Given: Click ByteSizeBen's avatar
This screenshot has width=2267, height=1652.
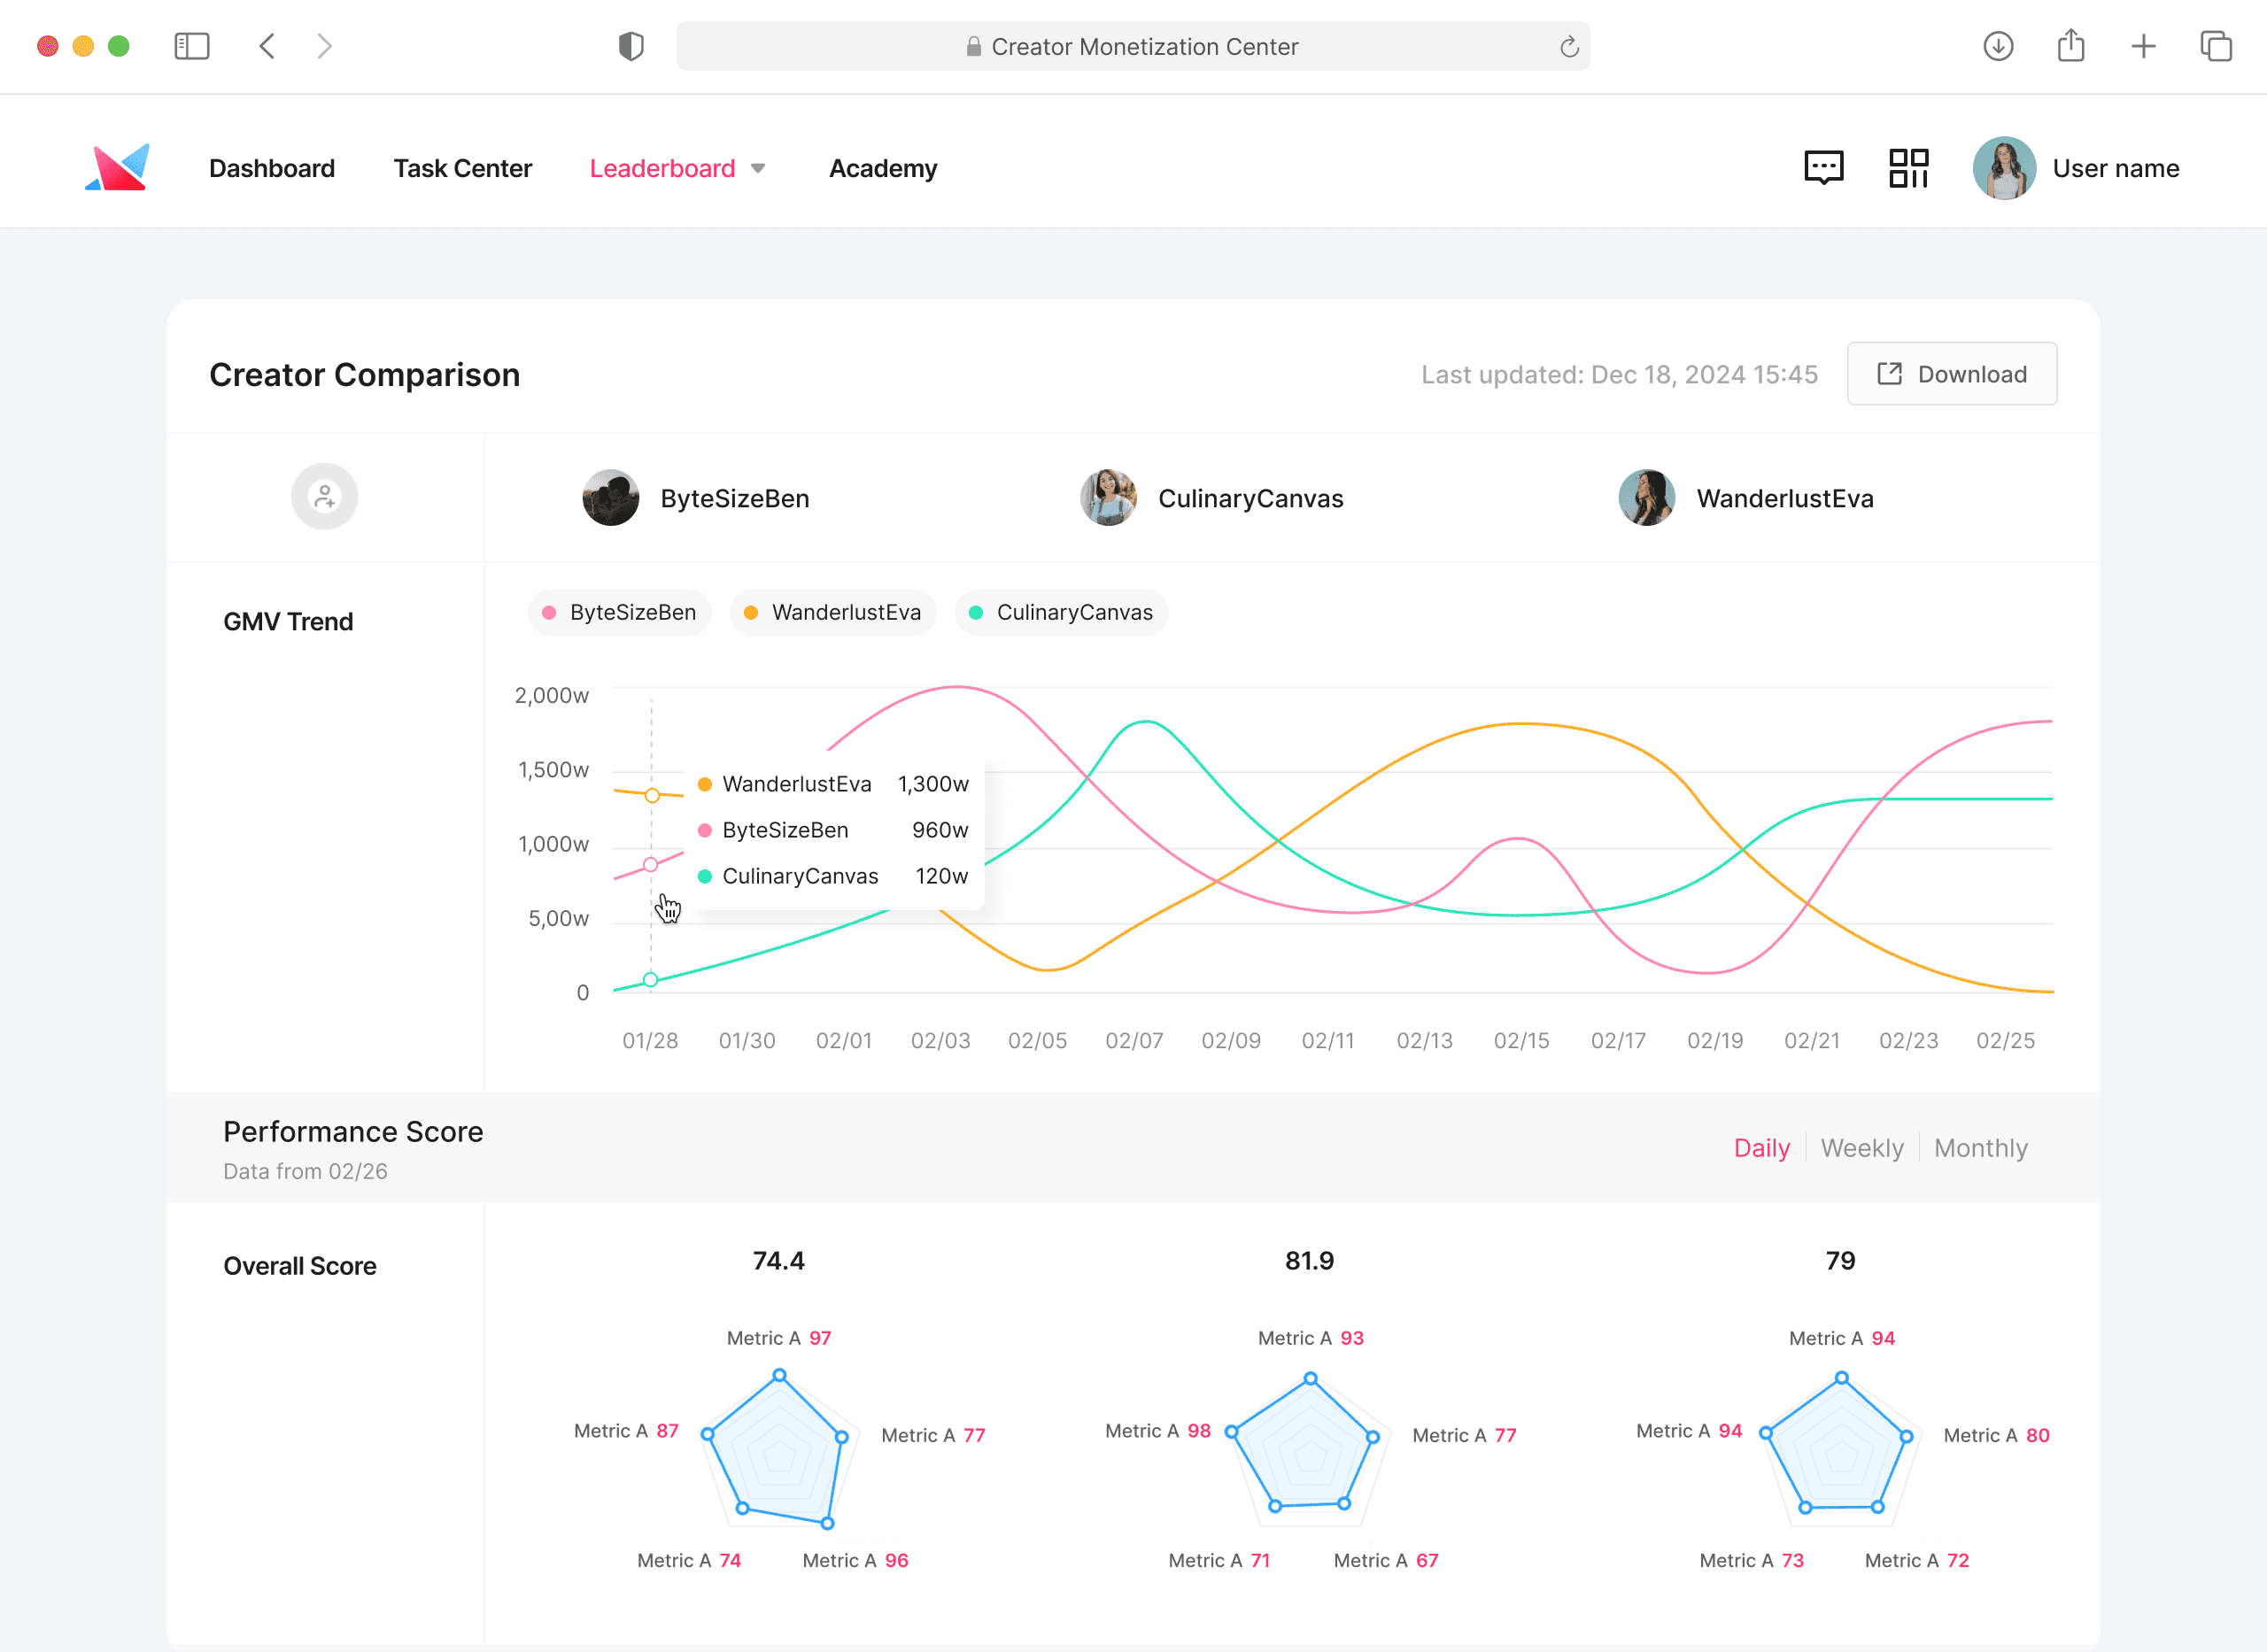Looking at the screenshot, I should click(x=610, y=498).
